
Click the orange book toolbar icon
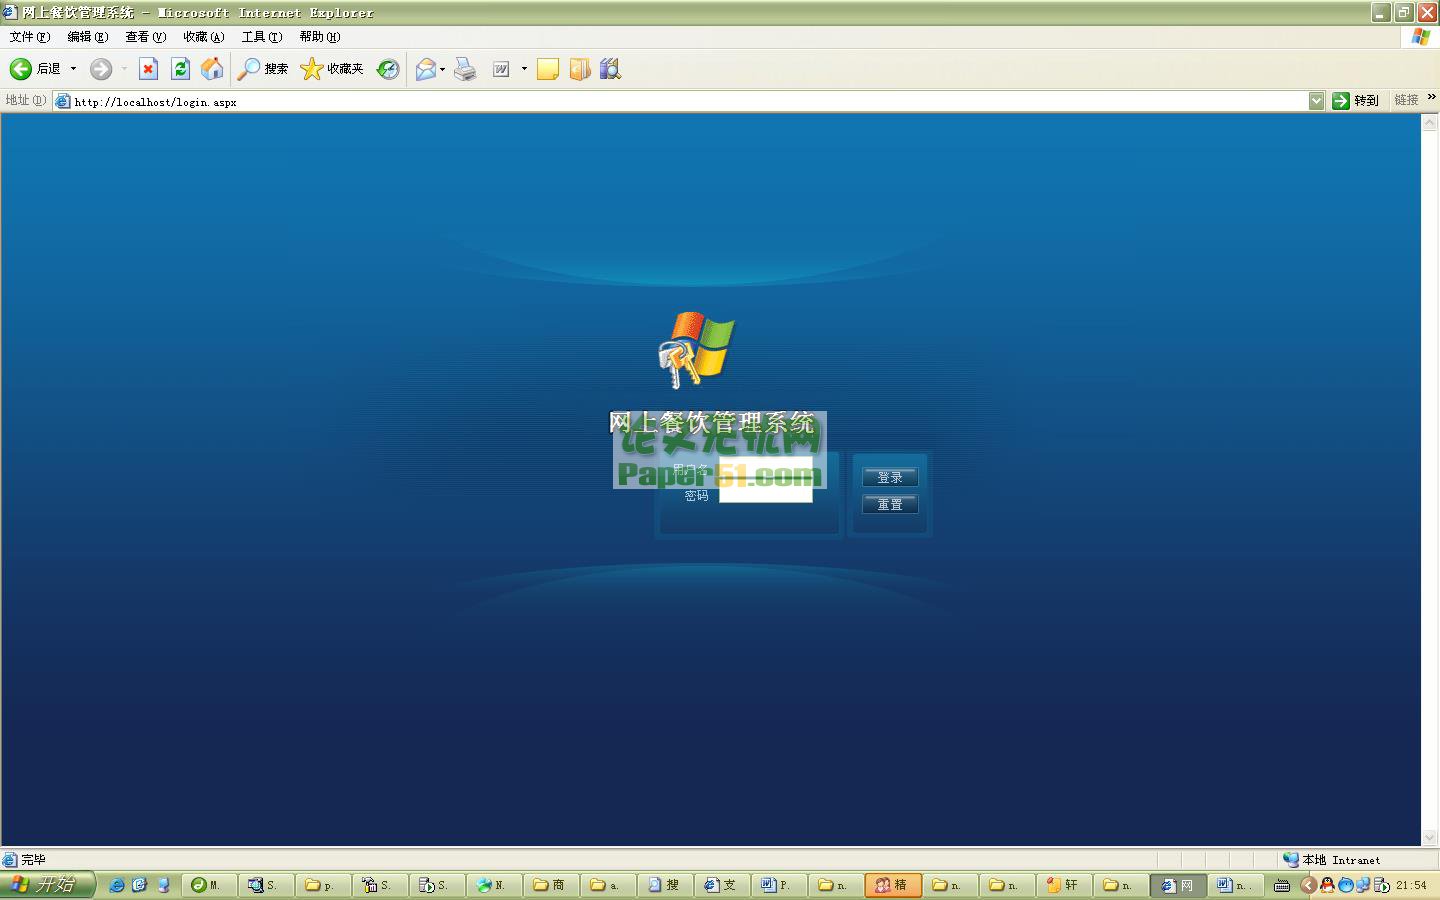tap(580, 68)
